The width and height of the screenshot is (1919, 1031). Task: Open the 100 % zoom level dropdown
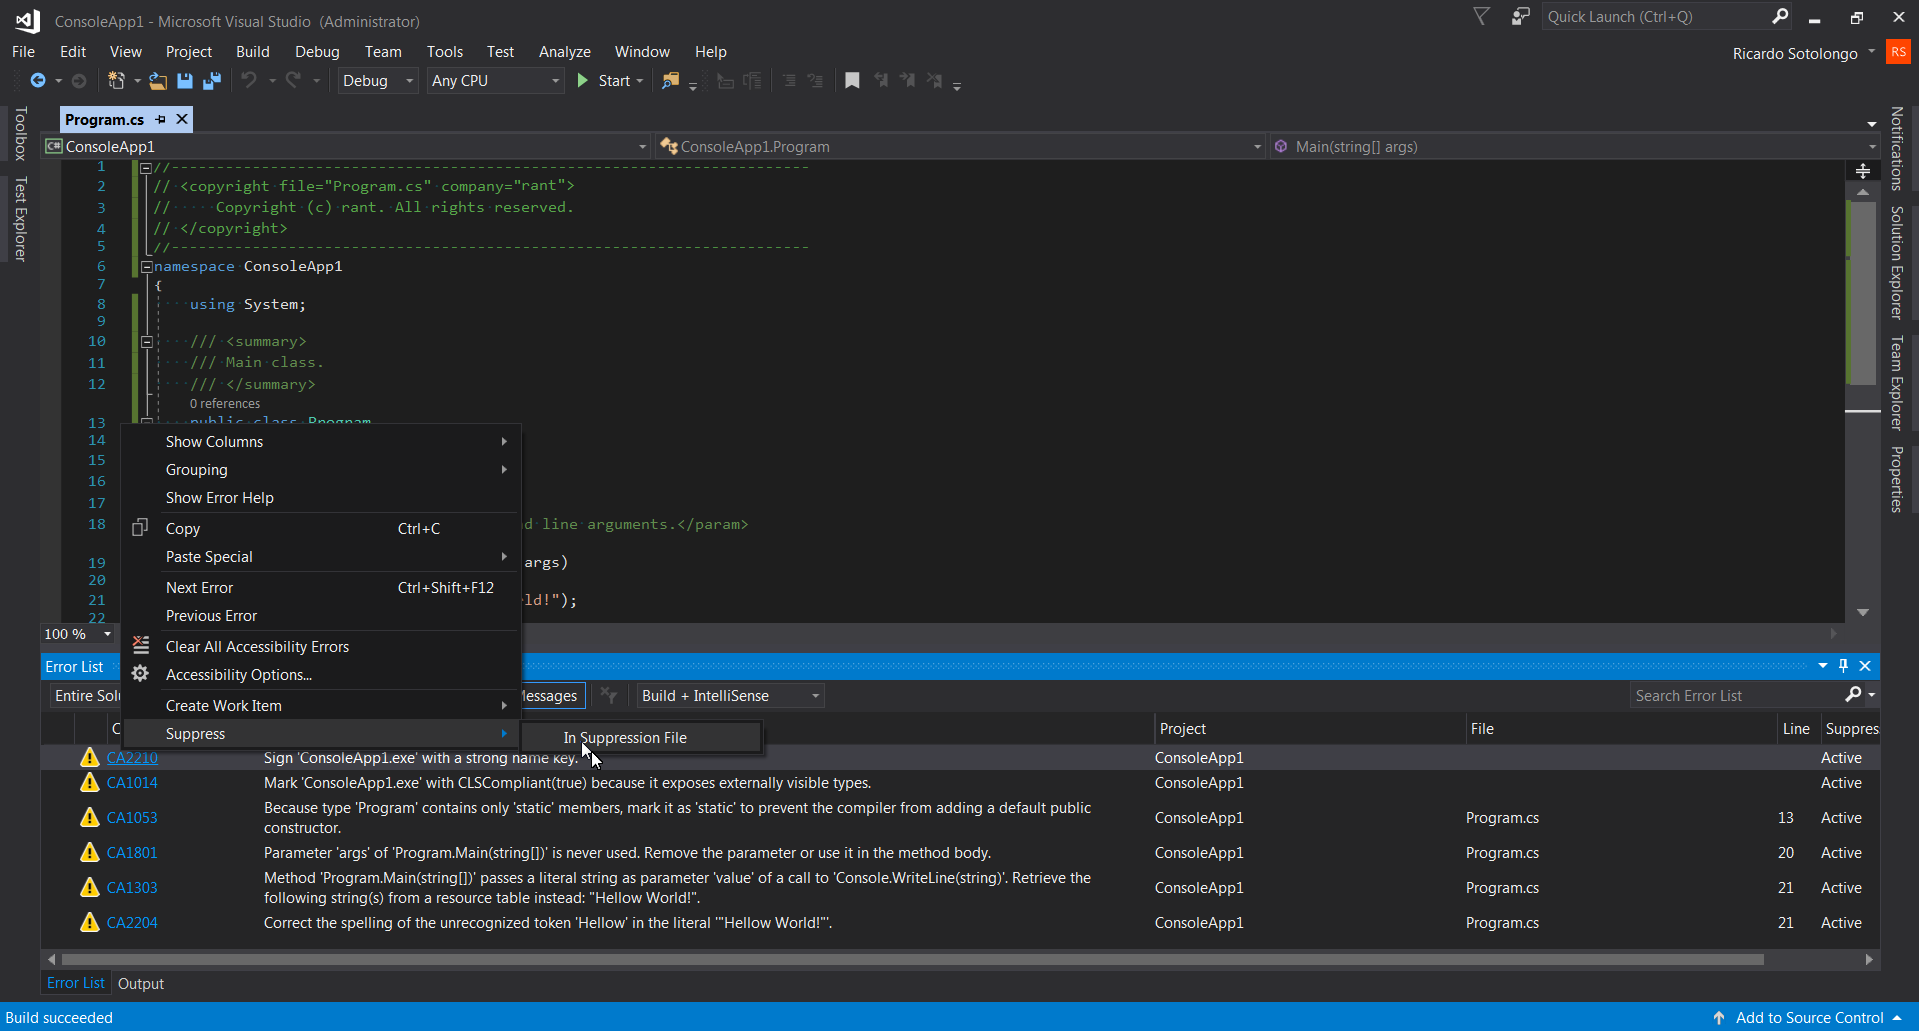pyautogui.click(x=78, y=634)
